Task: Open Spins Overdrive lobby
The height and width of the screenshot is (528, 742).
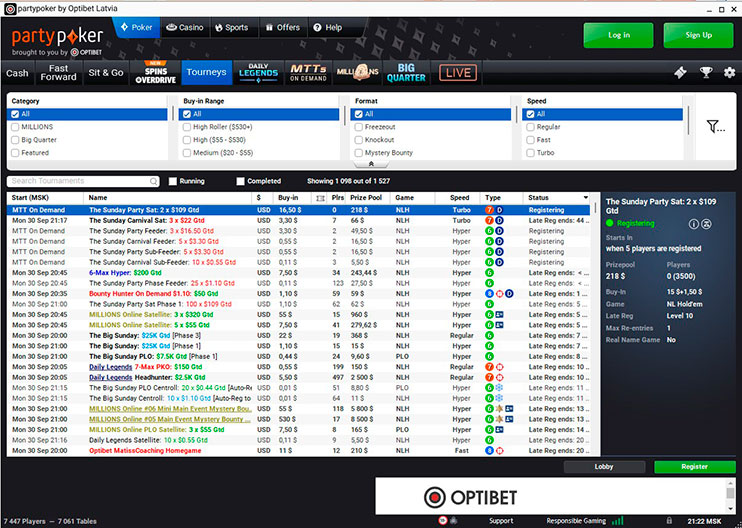Action: coord(155,72)
